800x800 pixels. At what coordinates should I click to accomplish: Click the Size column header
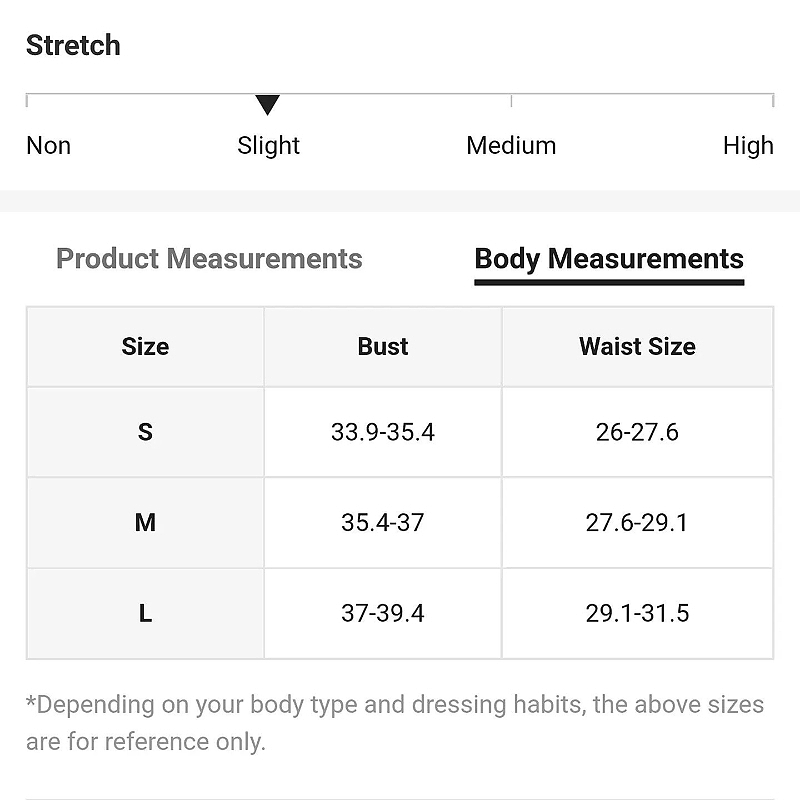(145, 346)
